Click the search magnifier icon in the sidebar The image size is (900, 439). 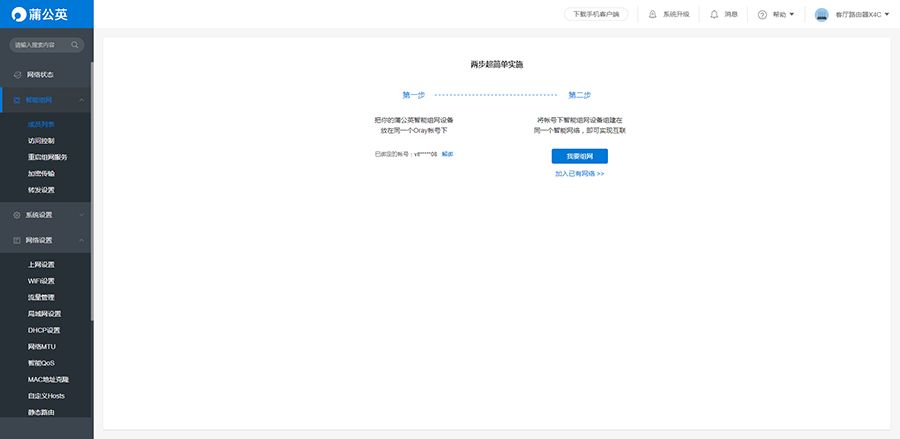[x=75, y=45]
